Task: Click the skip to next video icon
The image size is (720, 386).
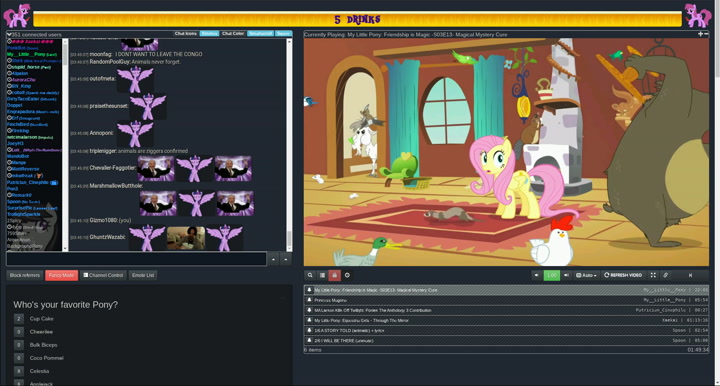Action: (x=690, y=275)
